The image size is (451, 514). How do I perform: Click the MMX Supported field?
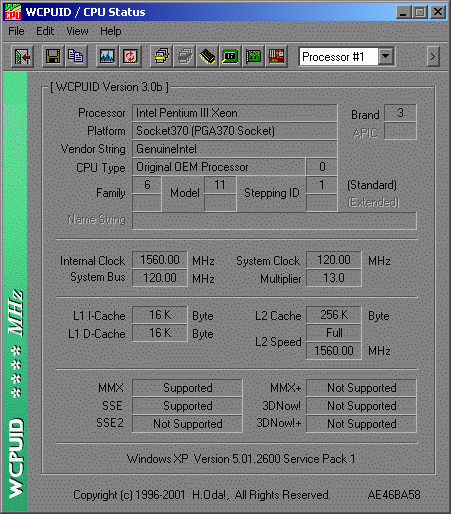187,388
